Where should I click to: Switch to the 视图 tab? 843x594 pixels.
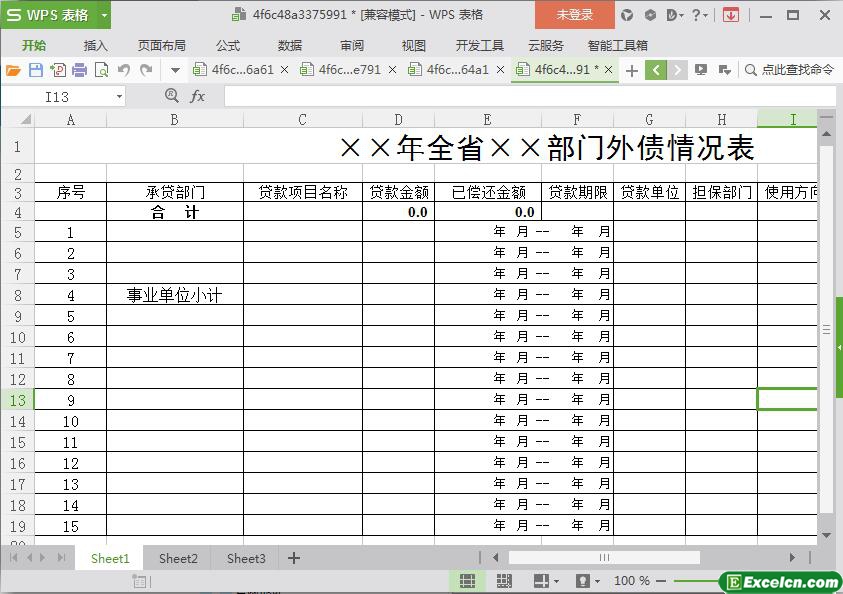pos(413,46)
